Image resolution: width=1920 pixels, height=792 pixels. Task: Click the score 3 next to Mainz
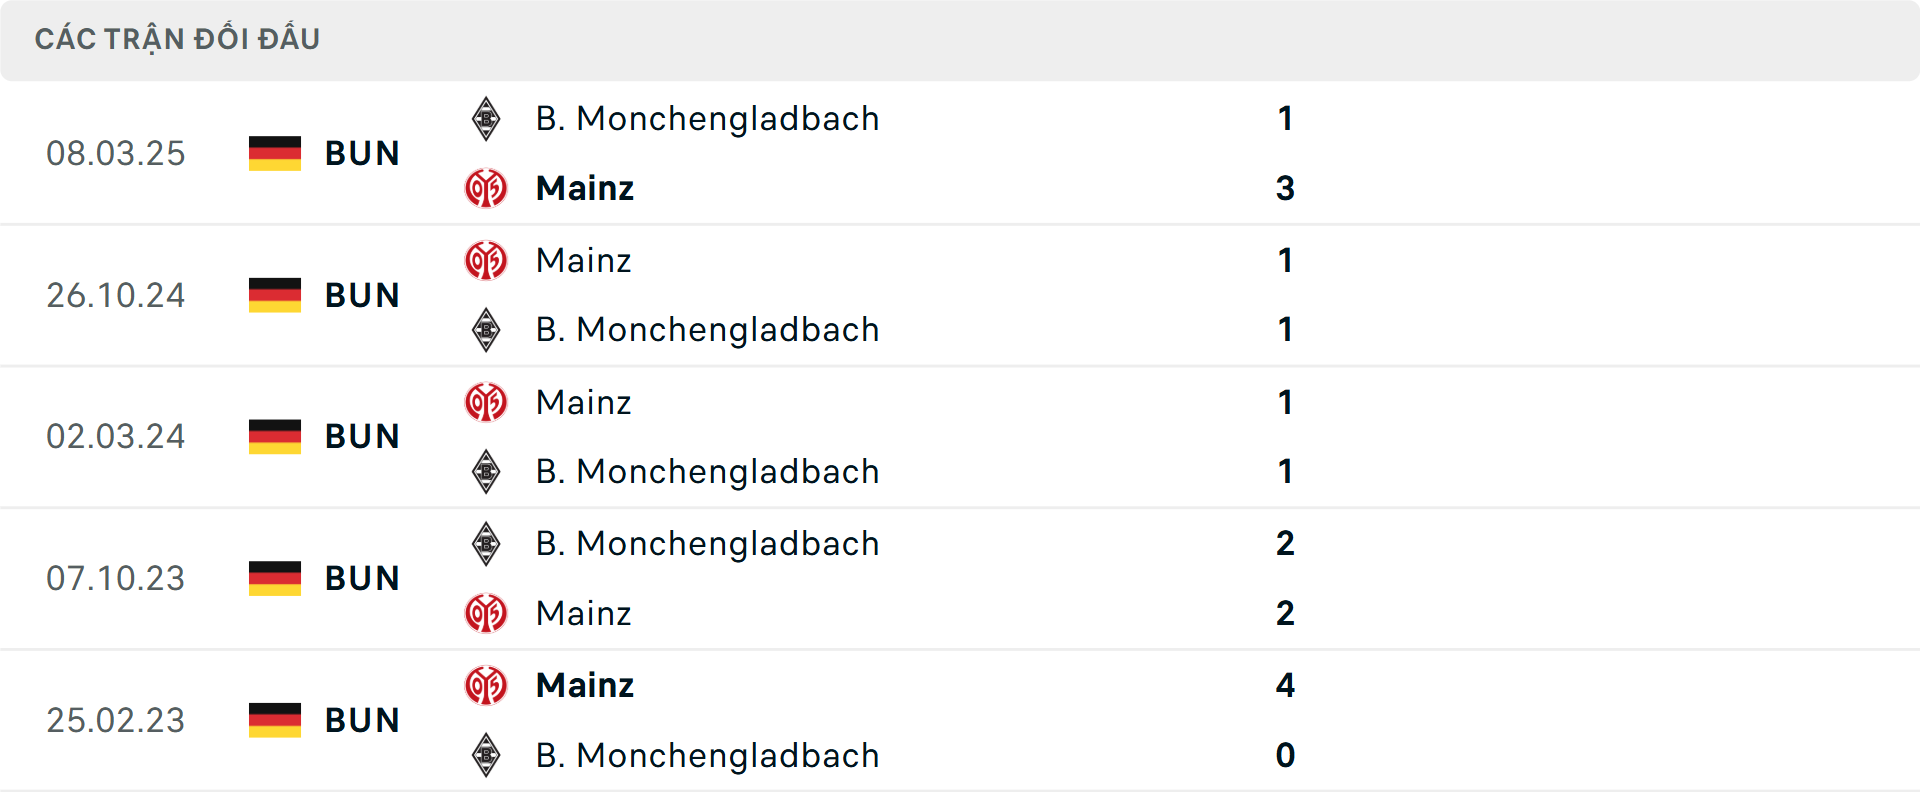pos(1286,188)
